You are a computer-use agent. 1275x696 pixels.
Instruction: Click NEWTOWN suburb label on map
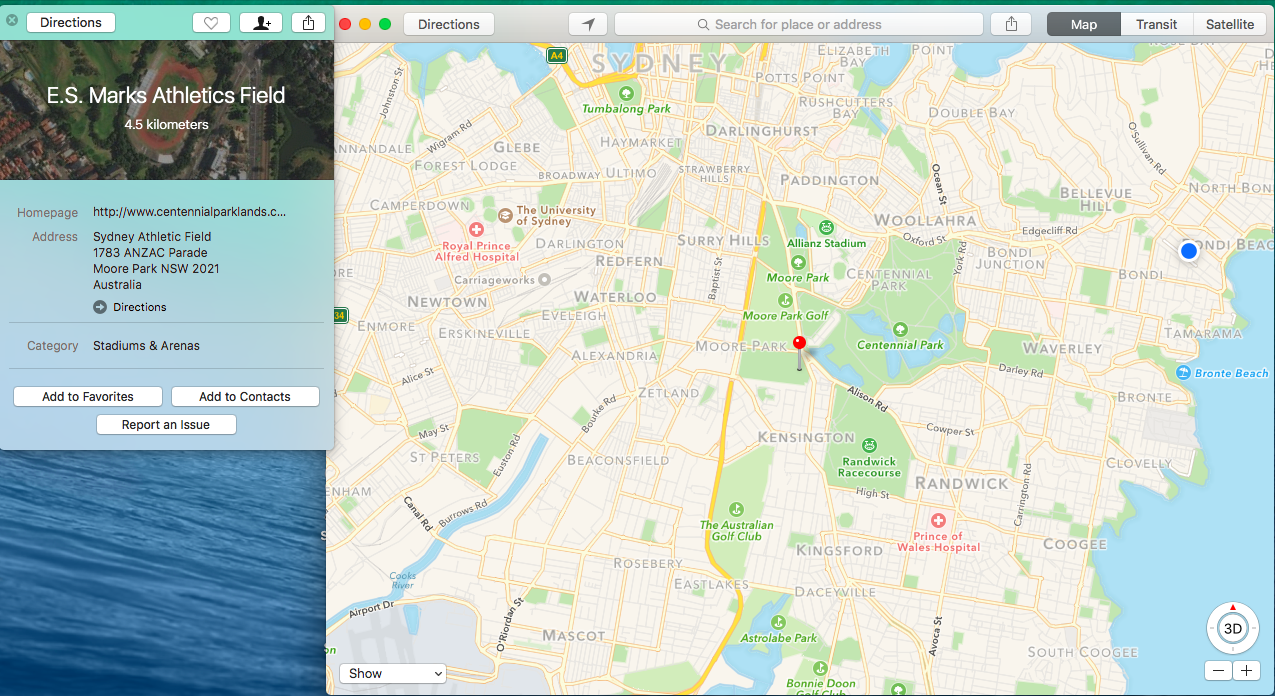pos(447,302)
